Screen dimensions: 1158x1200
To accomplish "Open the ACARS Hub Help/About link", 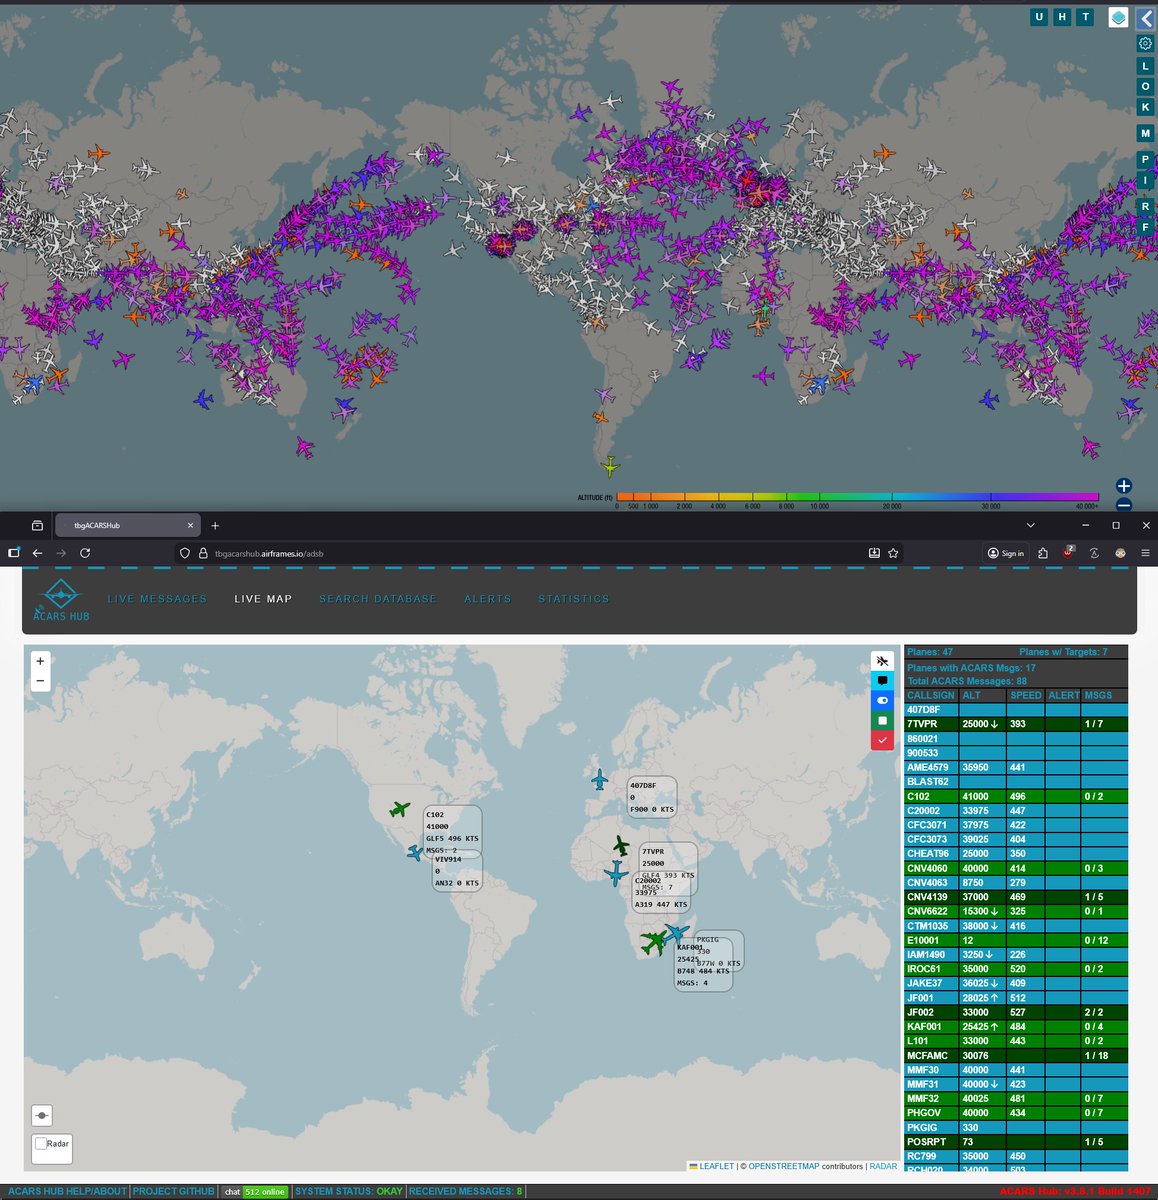I will 68,1191.
